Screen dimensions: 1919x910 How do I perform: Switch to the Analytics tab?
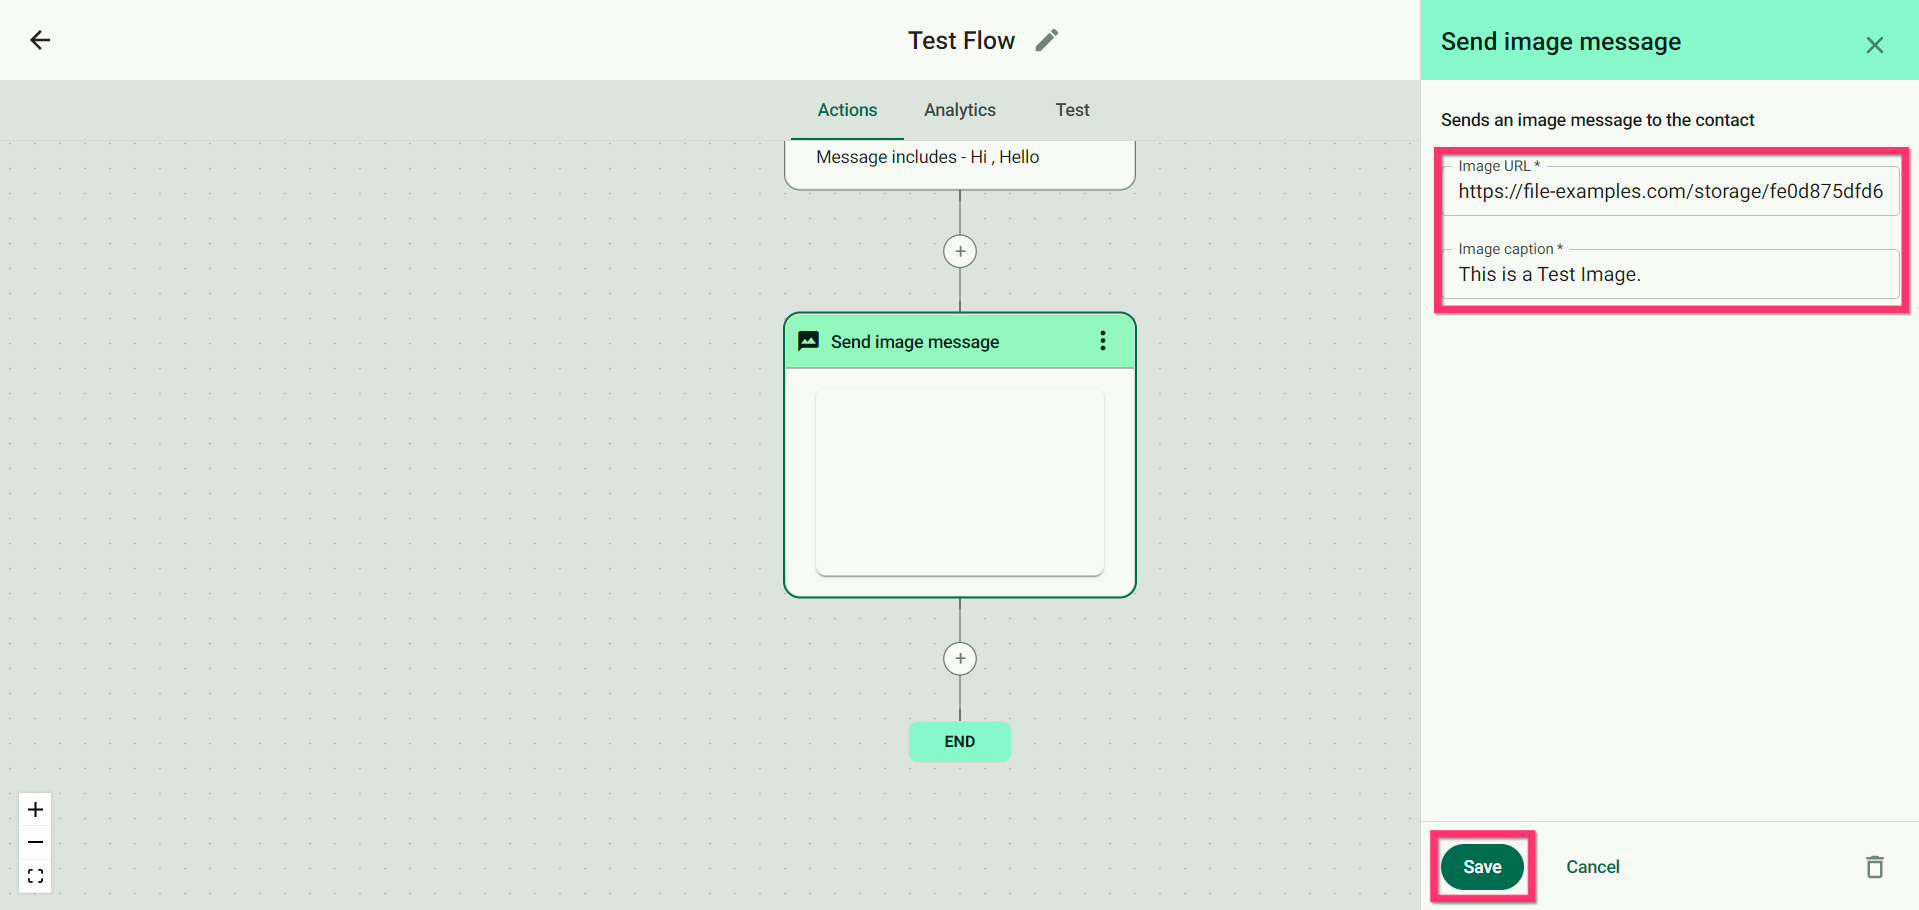[959, 110]
